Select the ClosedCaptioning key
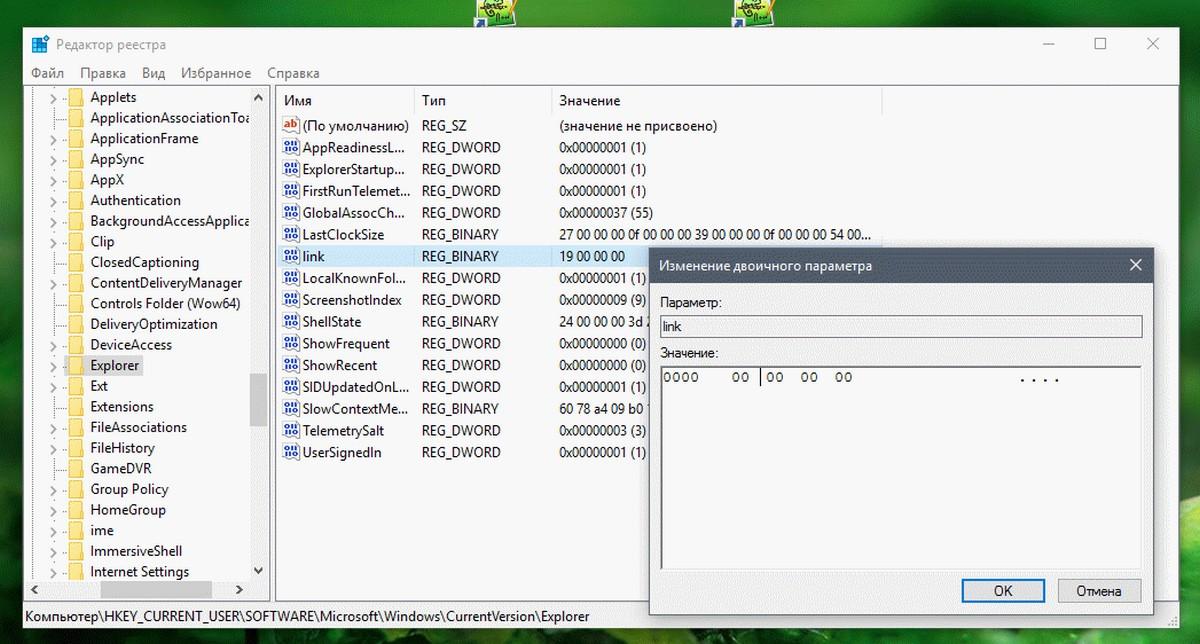1200x644 pixels. pos(144,262)
